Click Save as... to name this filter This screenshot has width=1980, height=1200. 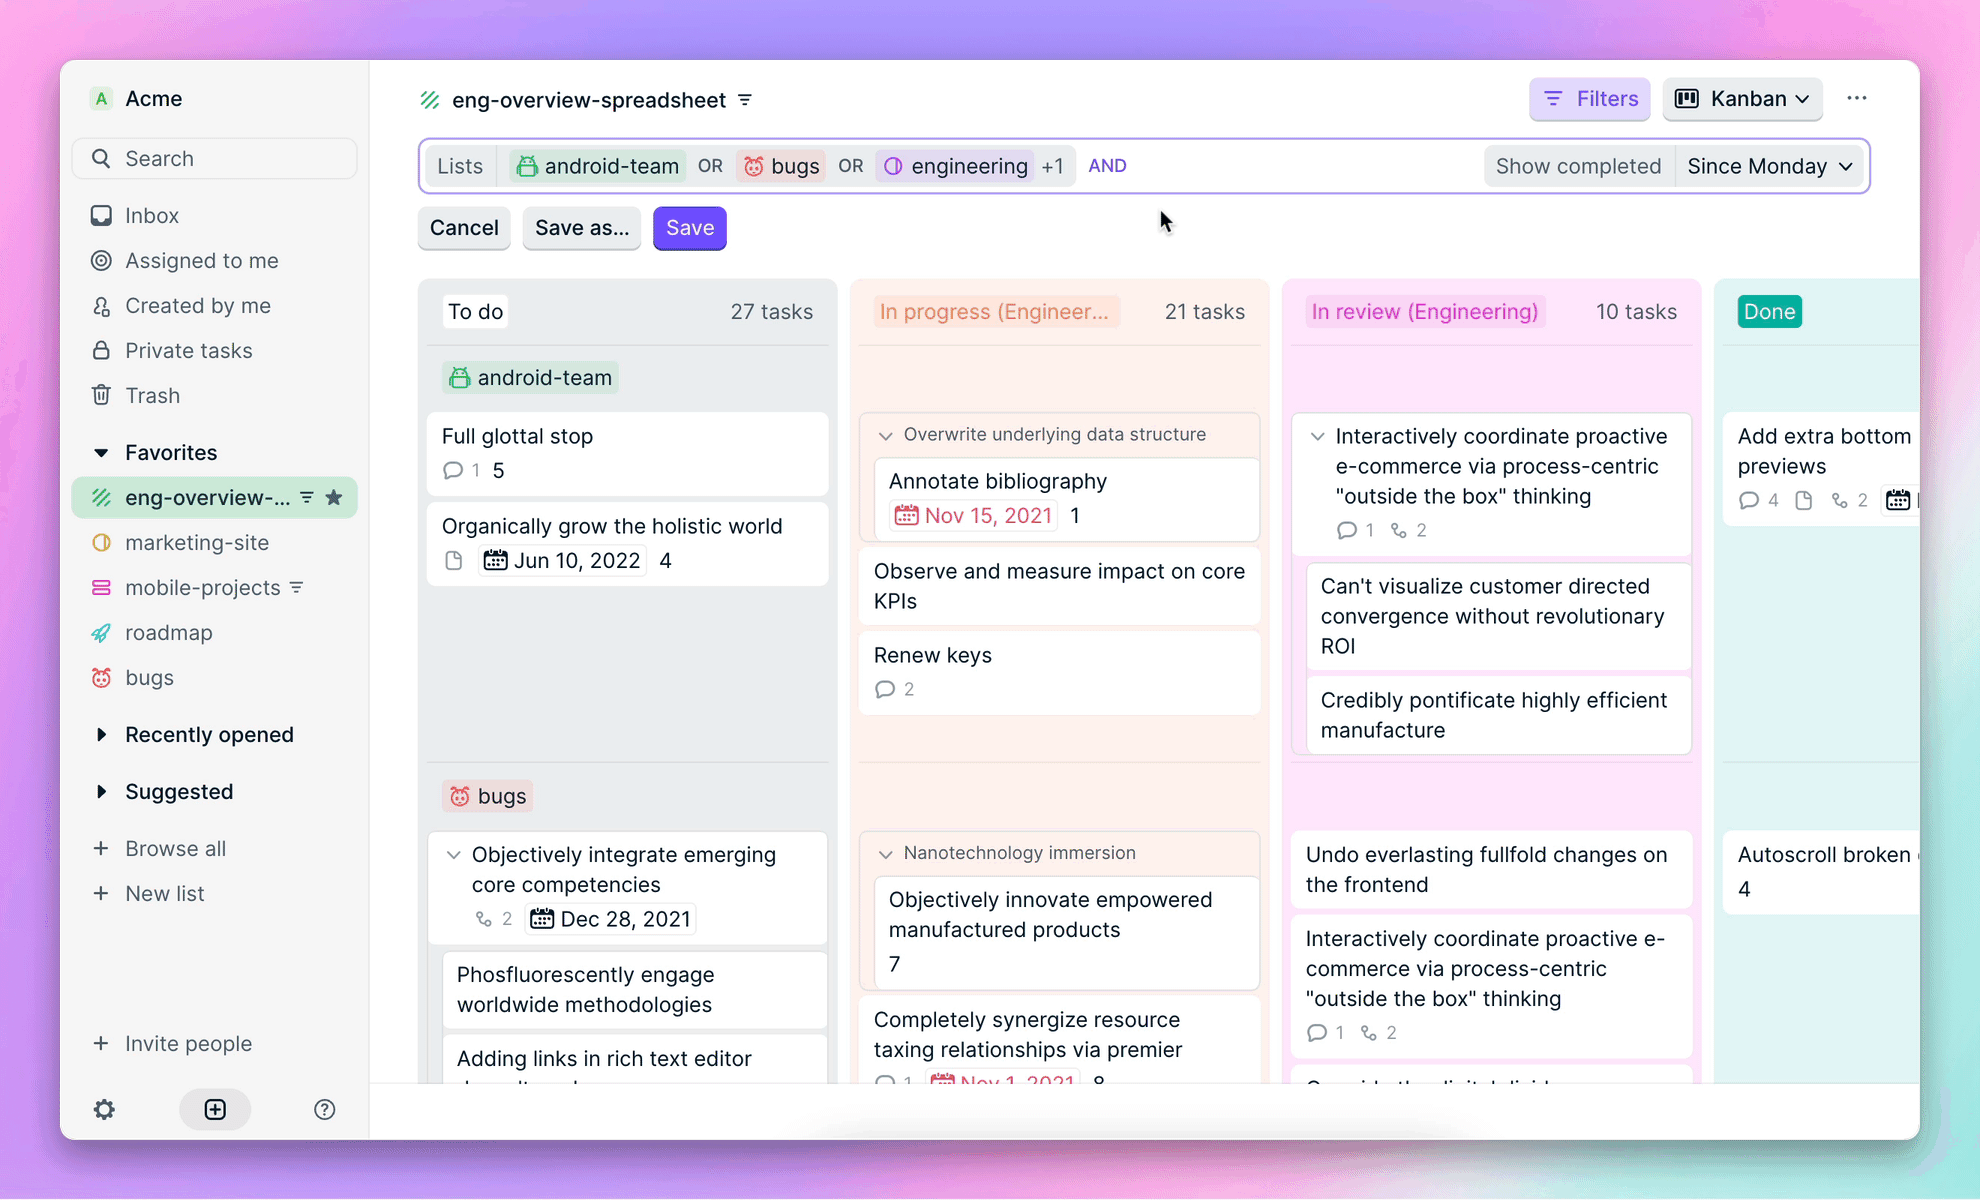coord(581,228)
